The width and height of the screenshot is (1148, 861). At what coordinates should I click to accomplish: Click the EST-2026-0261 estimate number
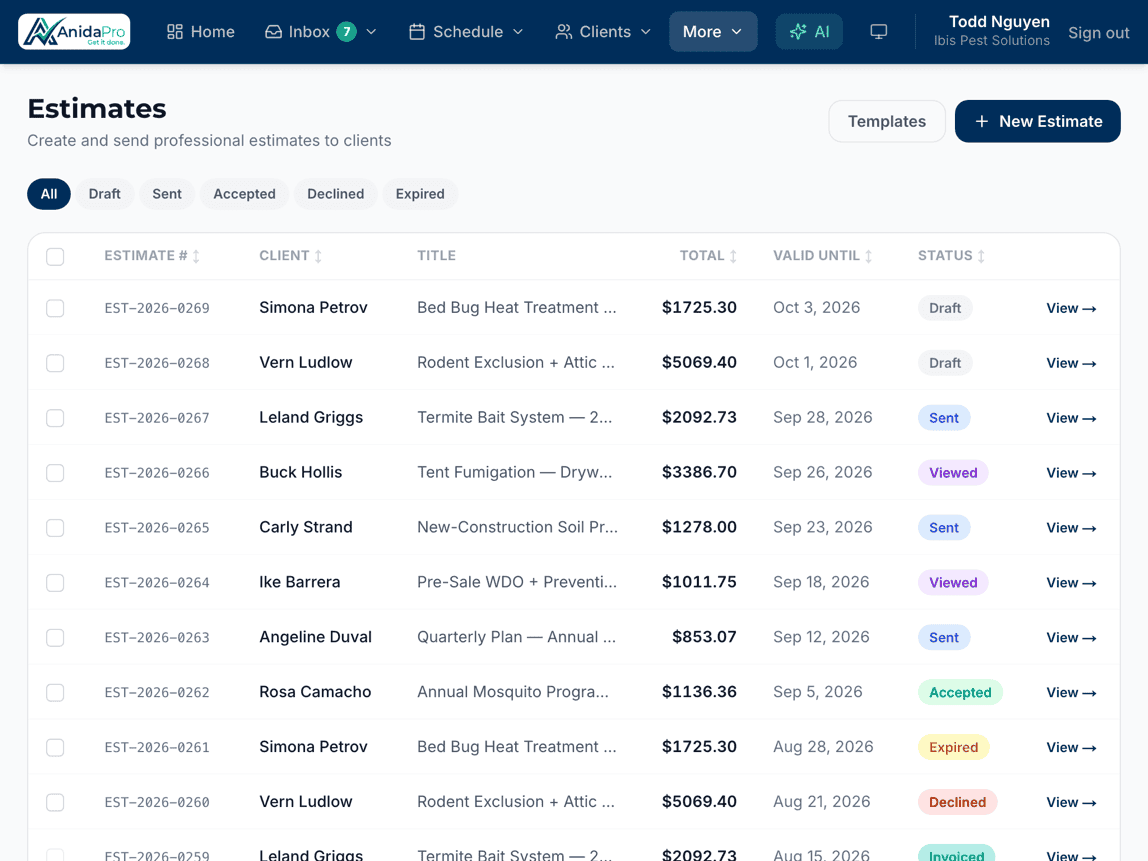click(x=157, y=748)
